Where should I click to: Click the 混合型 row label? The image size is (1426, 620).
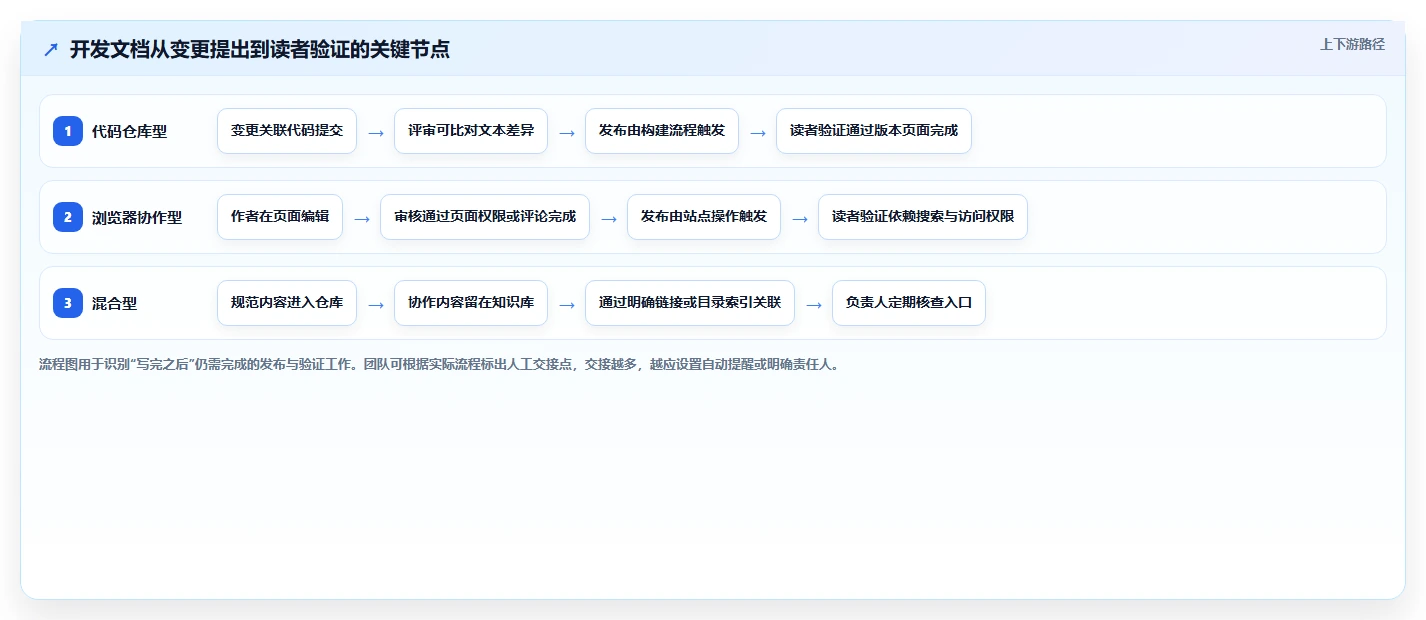click(x=114, y=303)
